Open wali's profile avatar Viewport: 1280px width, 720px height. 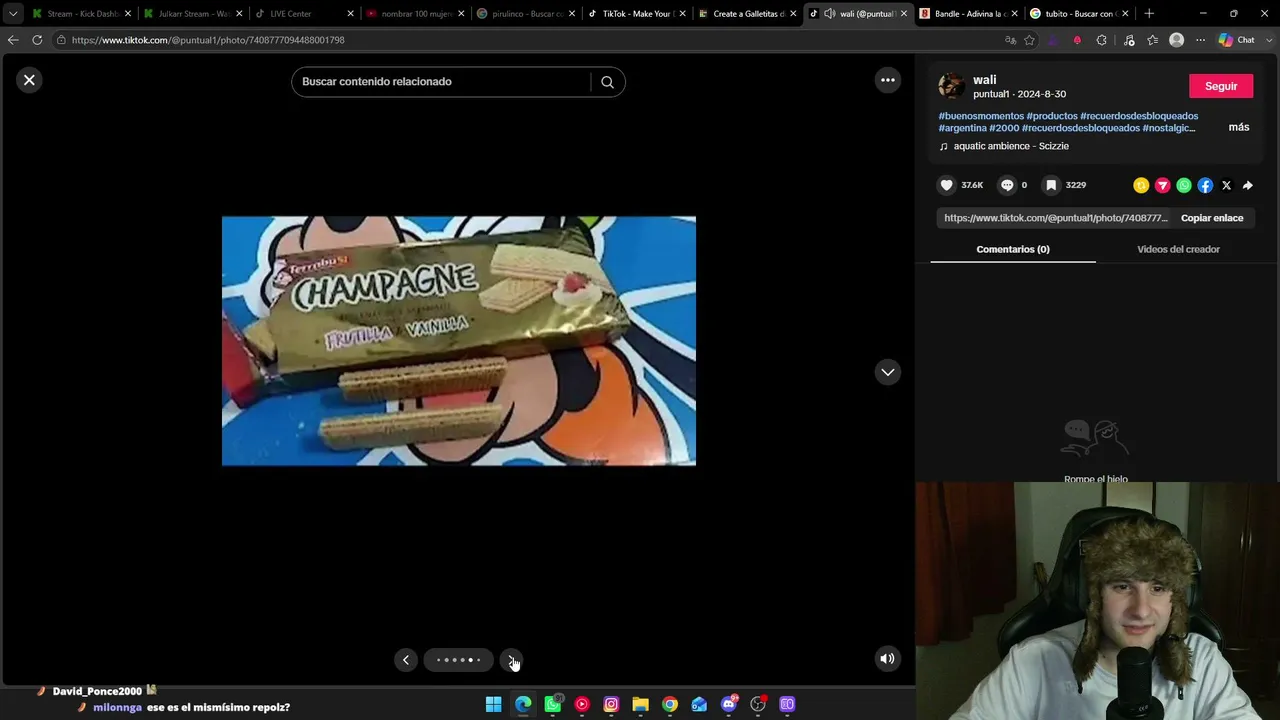[x=951, y=86]
